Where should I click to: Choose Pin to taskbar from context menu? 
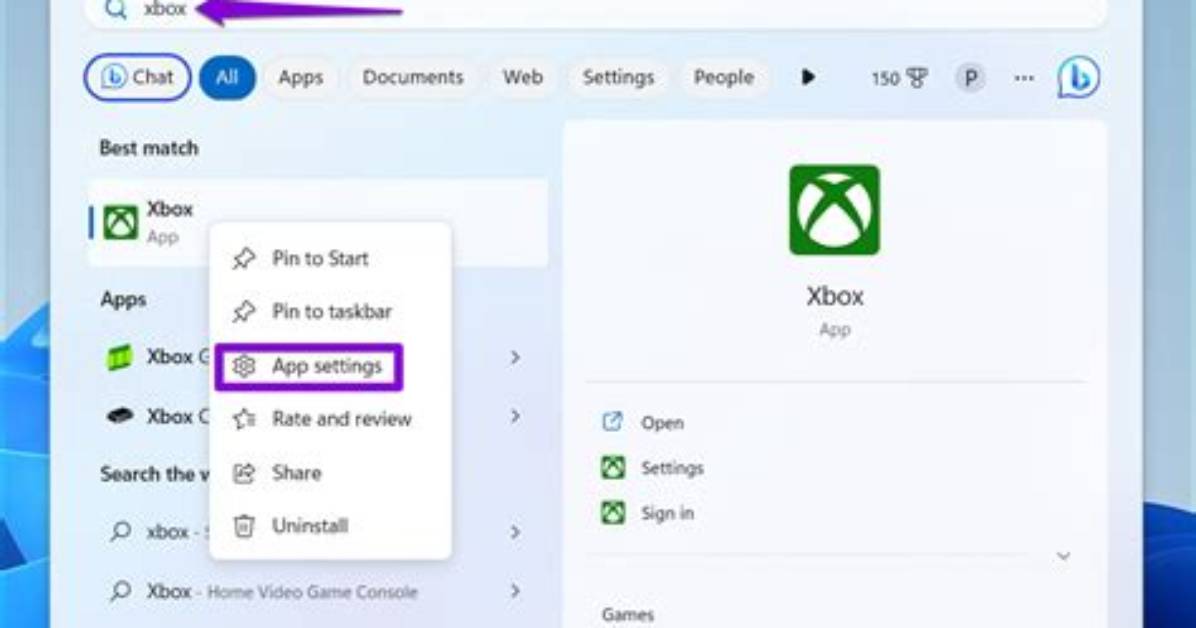tap(330, 311)
